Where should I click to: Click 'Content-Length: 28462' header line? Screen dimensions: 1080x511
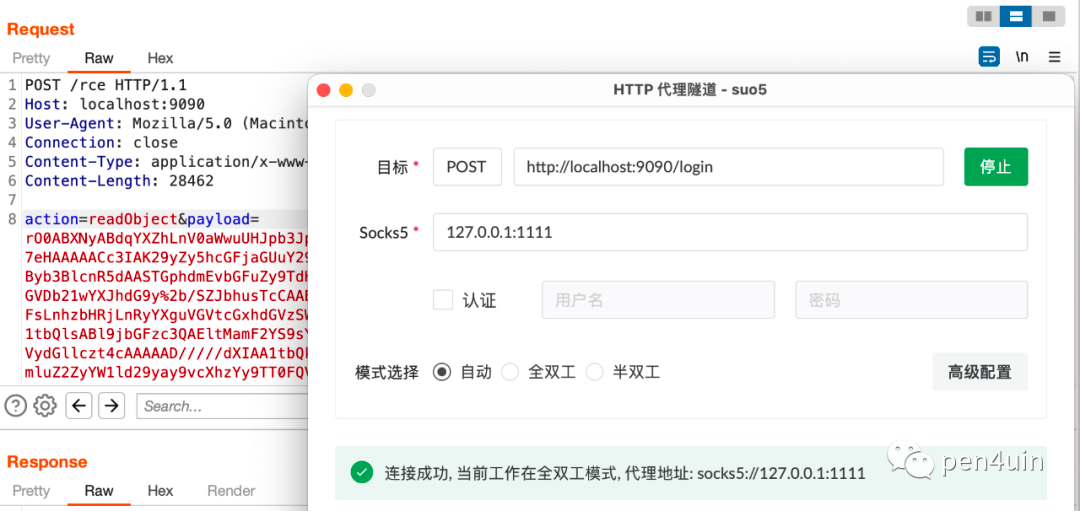click(x=119, y=181)
